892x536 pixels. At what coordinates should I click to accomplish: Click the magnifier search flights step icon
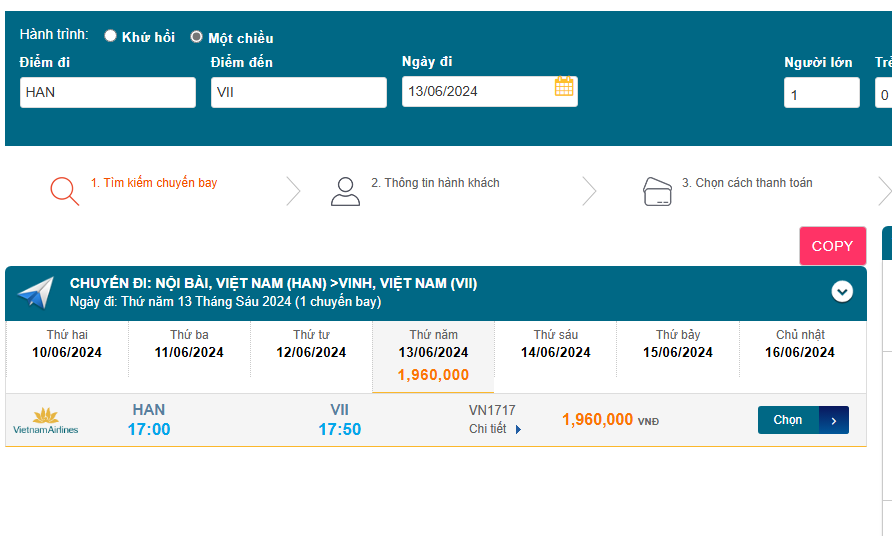(x=64, y=190)
